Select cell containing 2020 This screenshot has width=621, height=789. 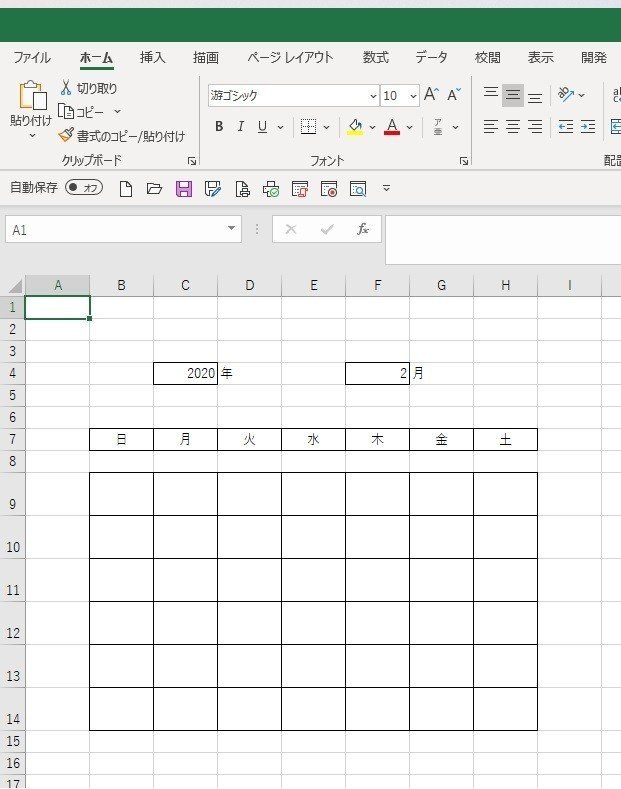(185, 373)
